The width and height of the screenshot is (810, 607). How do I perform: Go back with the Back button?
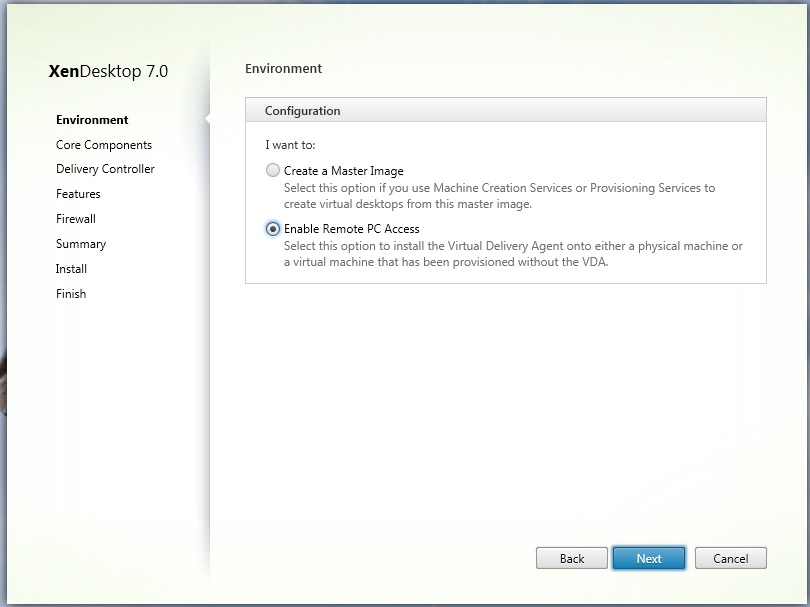[572, 558]
